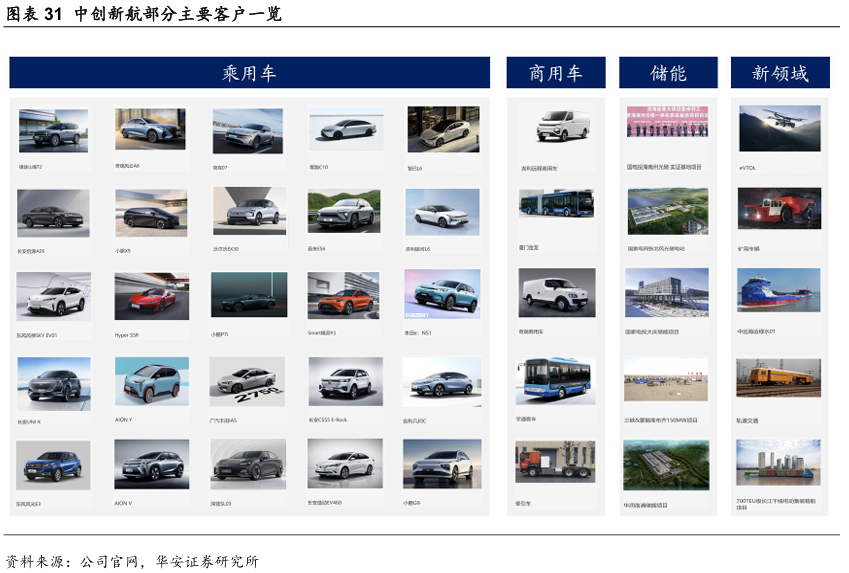Select the 乘用车 header tab

[x=249, y=73]
